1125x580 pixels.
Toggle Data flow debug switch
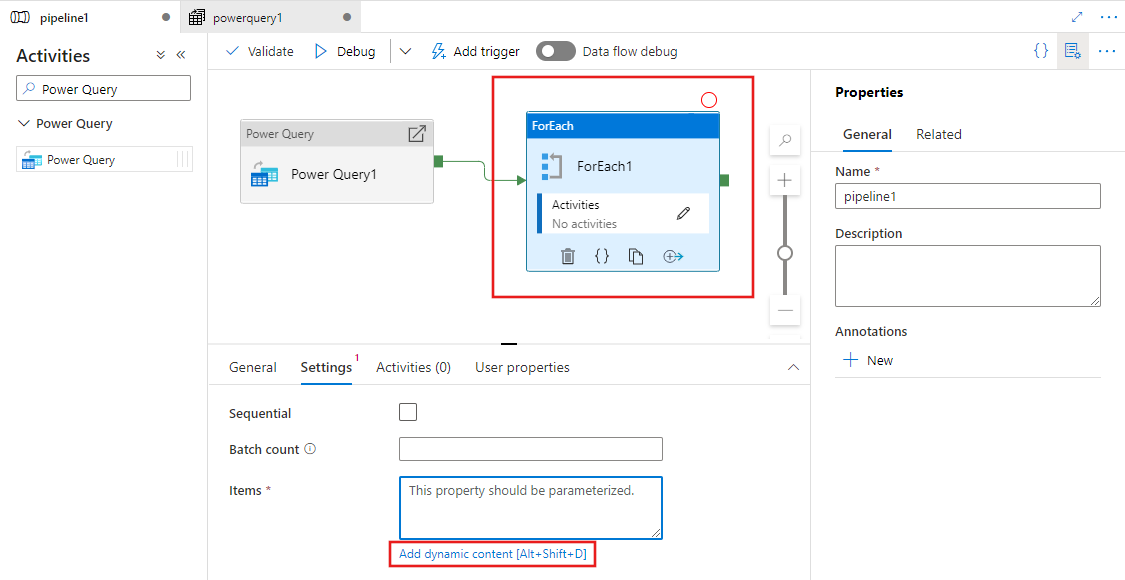tap(556, 51)
